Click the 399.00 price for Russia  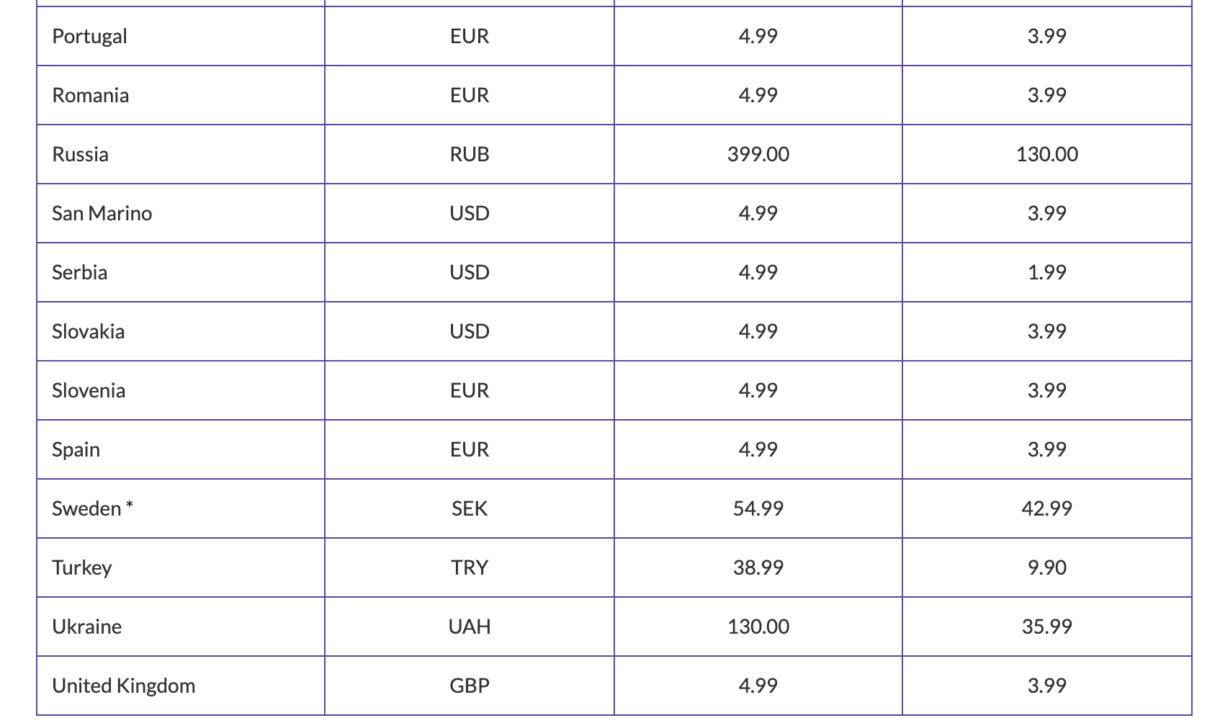[x=758, y=154]
